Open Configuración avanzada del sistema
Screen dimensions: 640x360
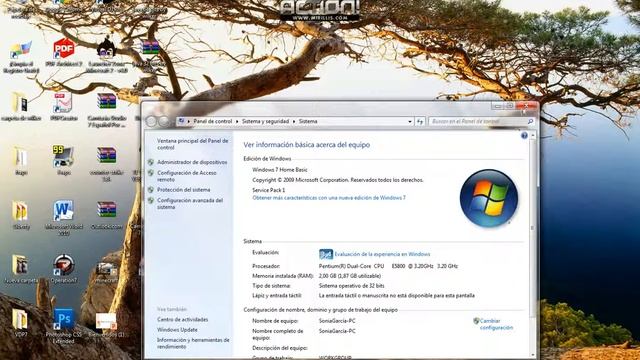190,204
